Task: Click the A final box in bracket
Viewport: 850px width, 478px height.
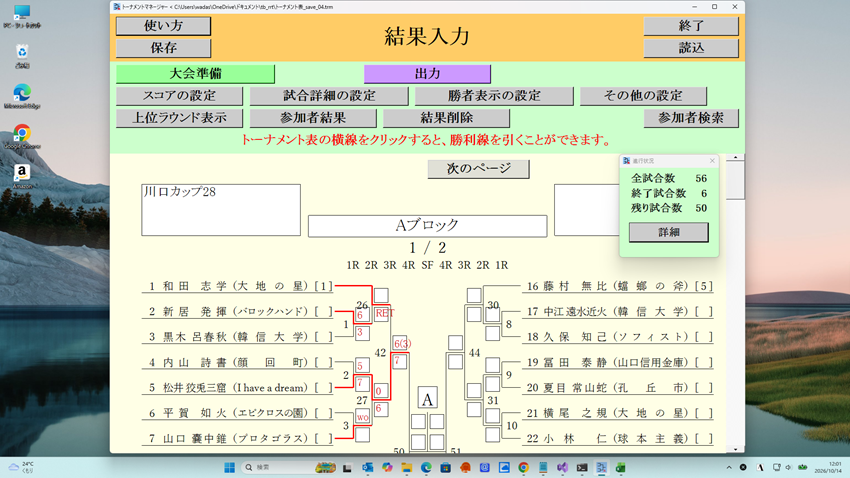Action: pos(427,399)
